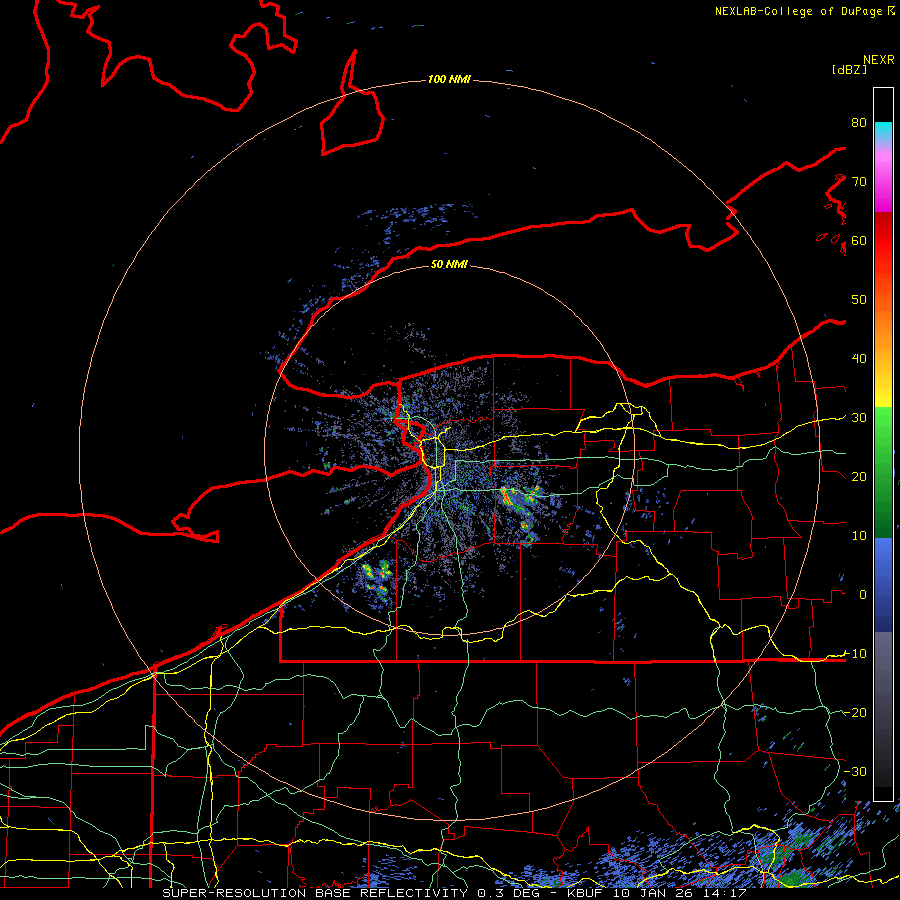Click the 100 NMI range ring label
This screenshot has height=900, width=900.
[x=449, y=79]
